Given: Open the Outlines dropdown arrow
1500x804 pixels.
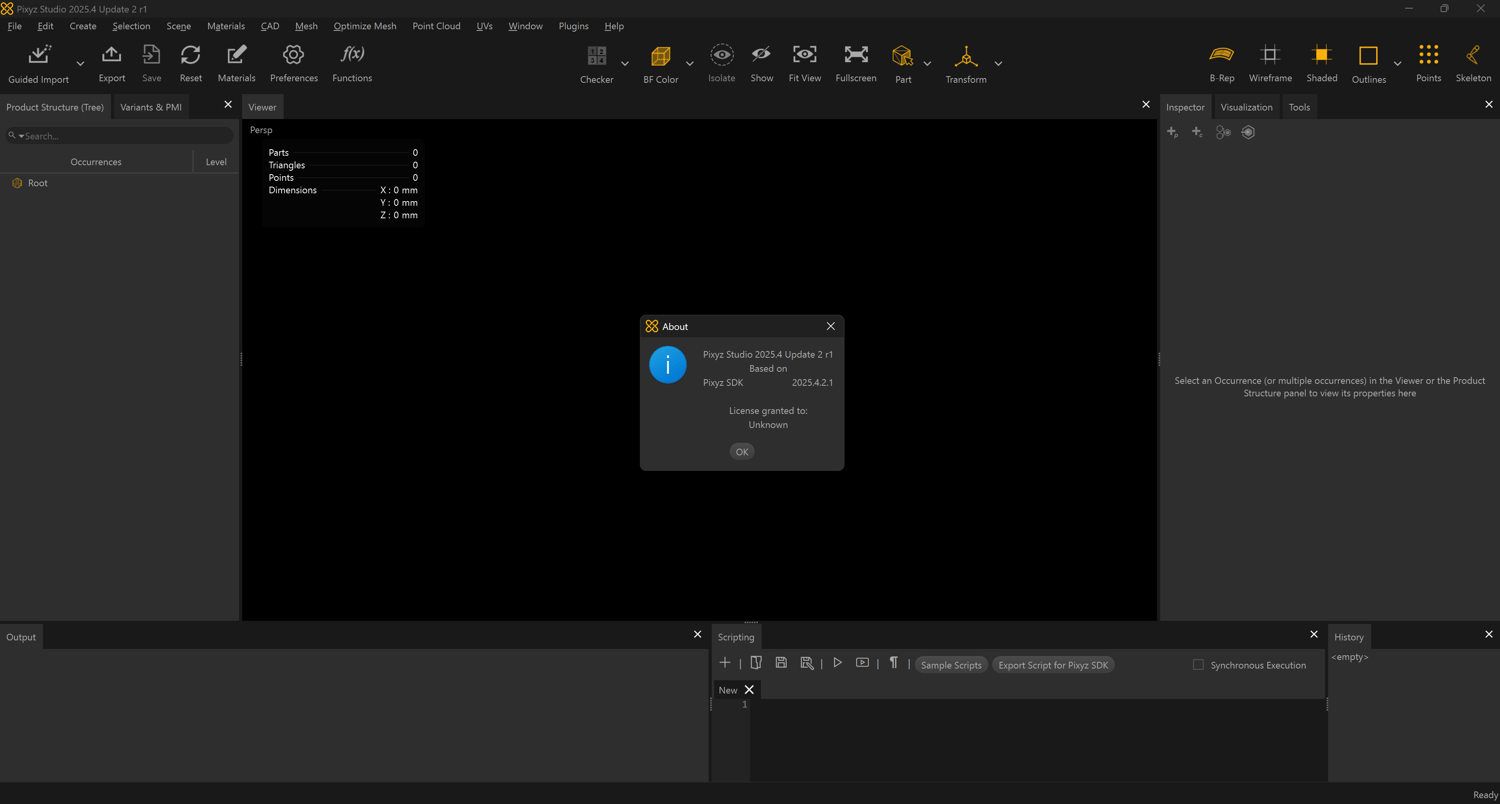Looking at the screenshot, I should pos(1397,64).
